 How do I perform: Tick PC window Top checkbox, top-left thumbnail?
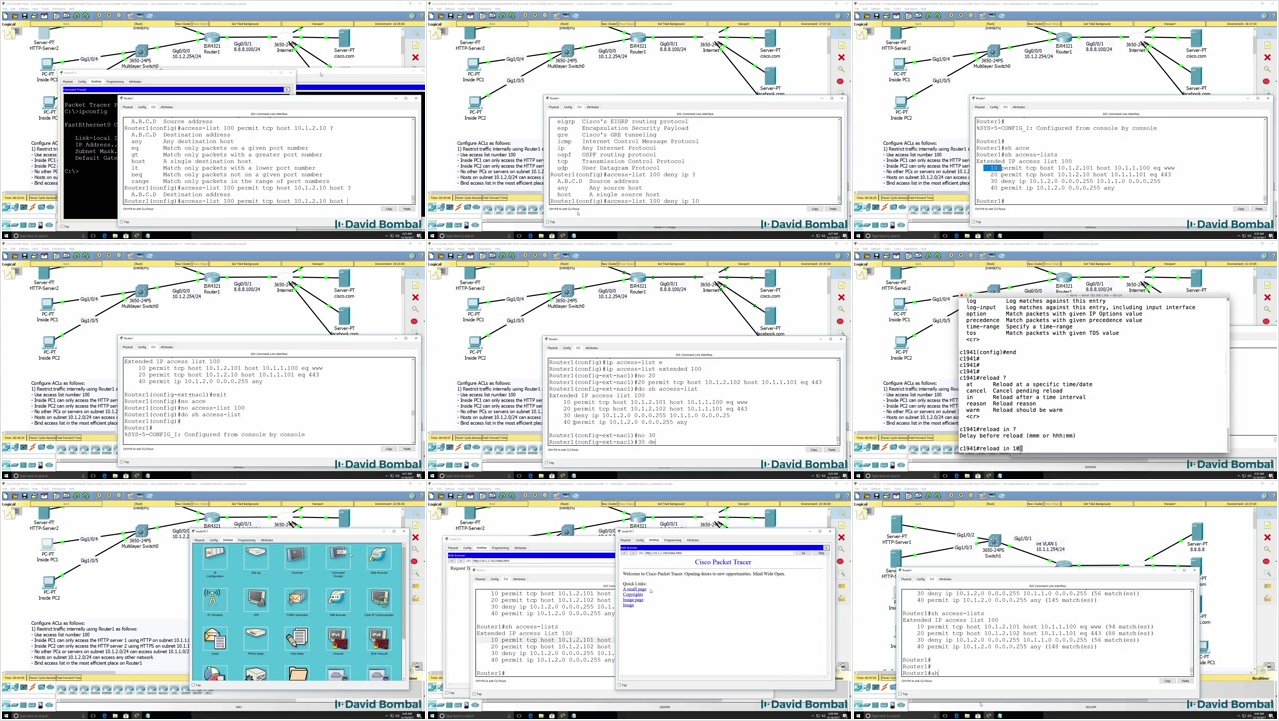point(62,226)
